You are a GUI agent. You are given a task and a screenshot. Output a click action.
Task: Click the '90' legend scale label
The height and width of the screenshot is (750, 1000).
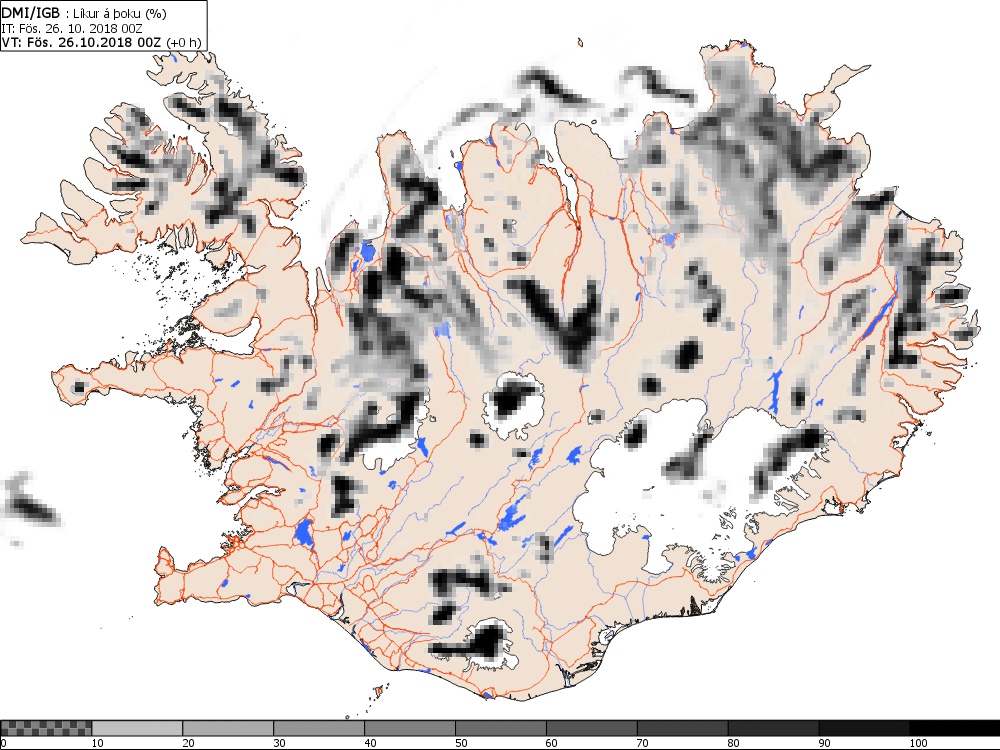pos(825,743)
